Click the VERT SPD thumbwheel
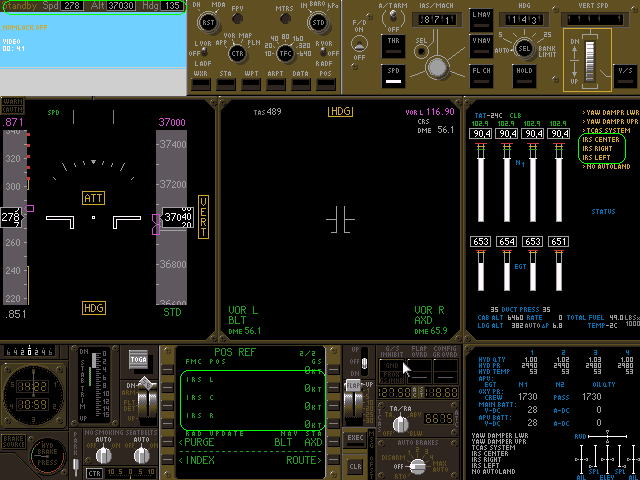The width and height of the screenshot is (640, 480). click(x=589, y=61)
